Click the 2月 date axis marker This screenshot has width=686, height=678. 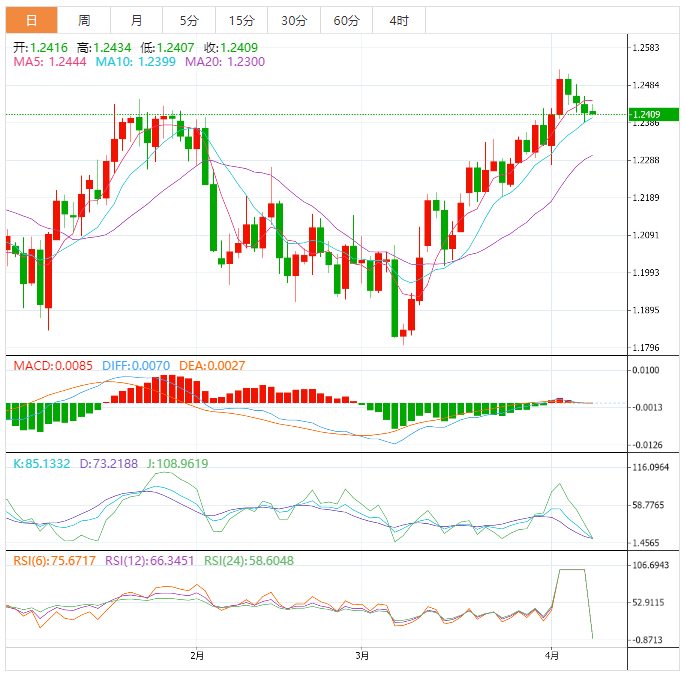(197, 656)
